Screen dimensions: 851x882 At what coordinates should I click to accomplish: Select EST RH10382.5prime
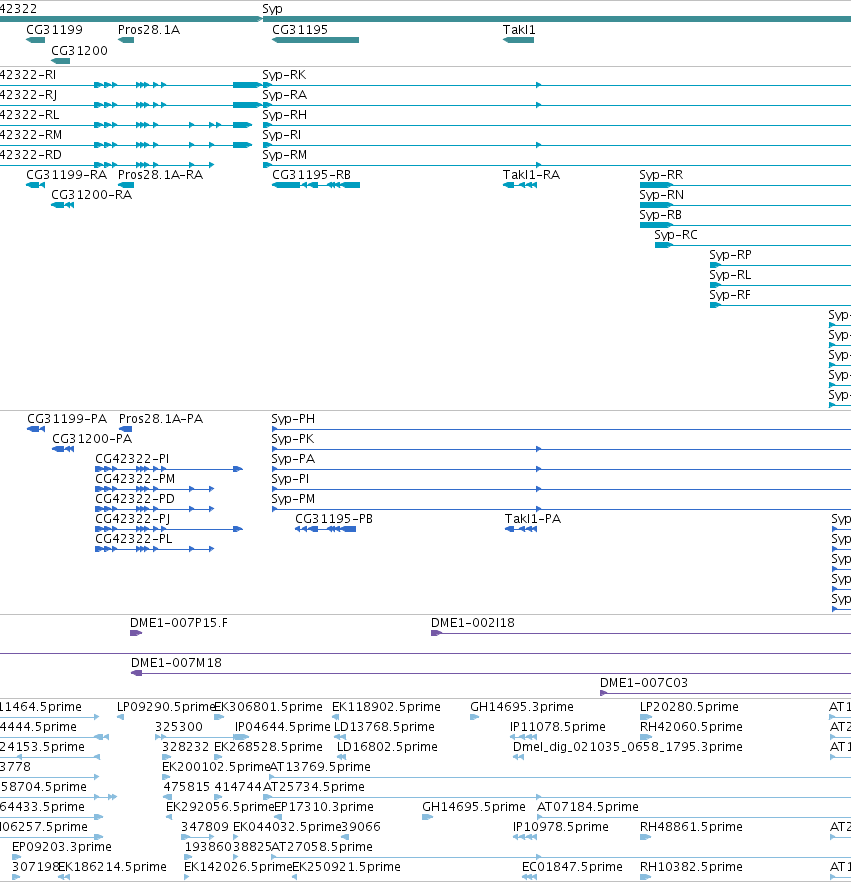tap(691, 867)
